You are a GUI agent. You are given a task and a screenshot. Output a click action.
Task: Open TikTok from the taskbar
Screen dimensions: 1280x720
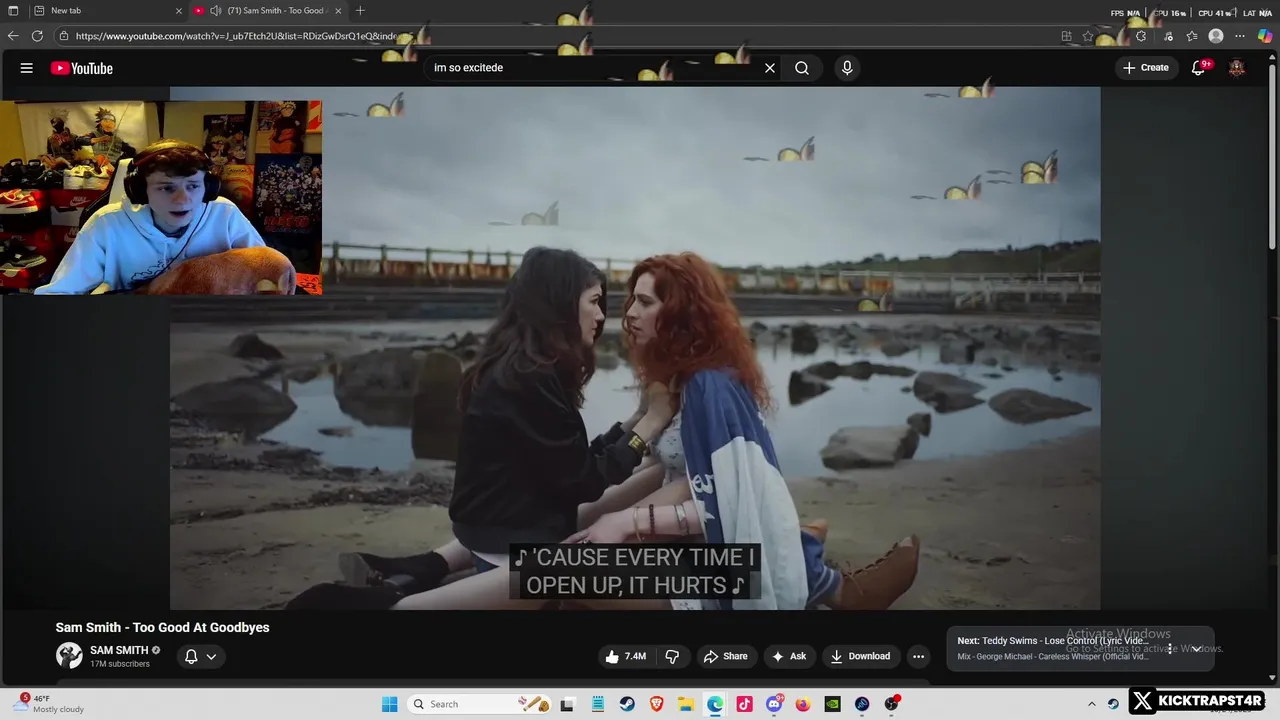coord(744,704)
